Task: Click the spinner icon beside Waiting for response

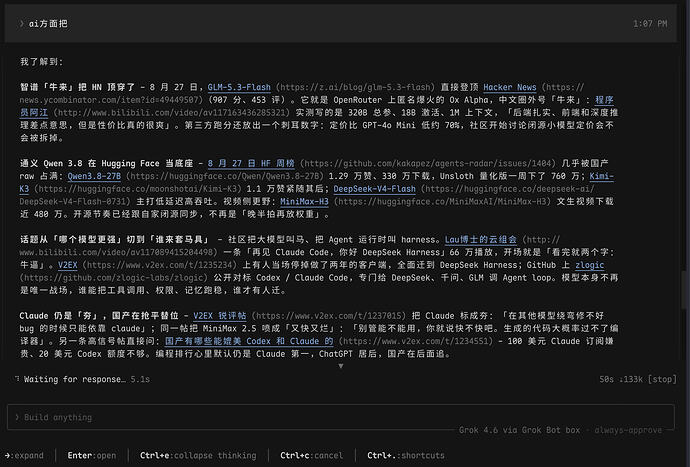Action: tap(17, 379)
